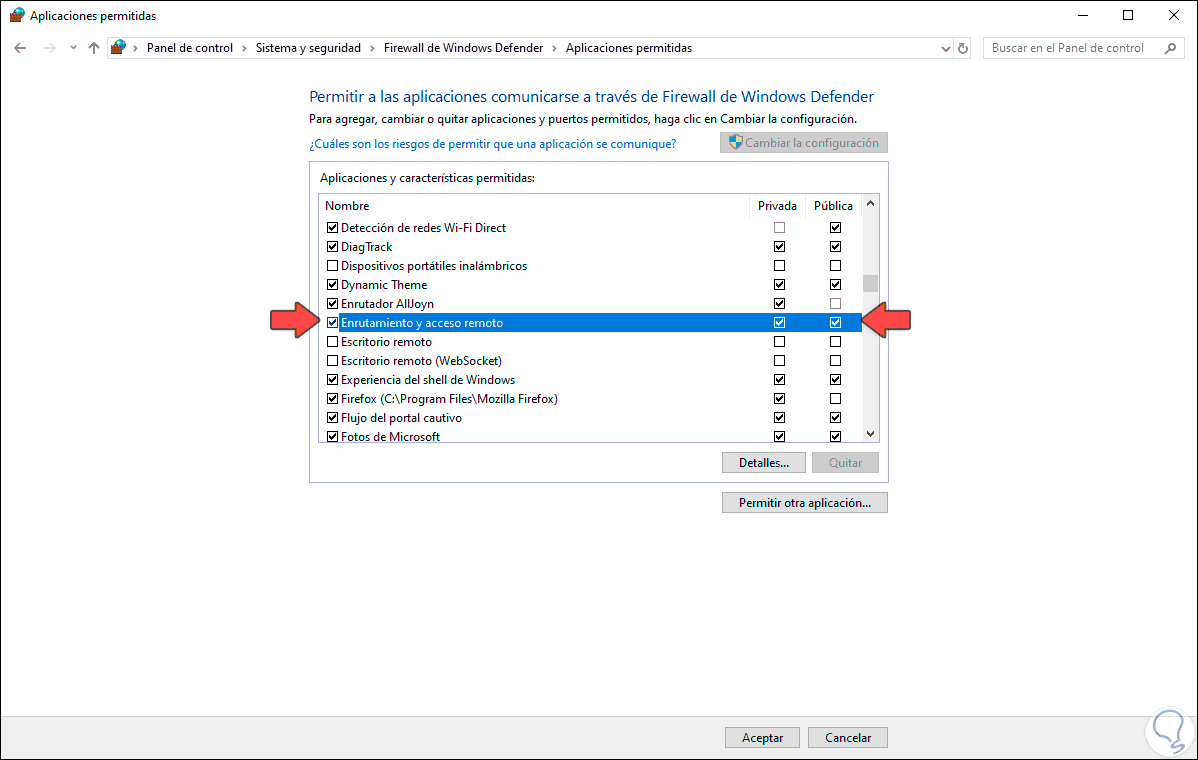
Task: Toggle Dynamic Theme name checkbox
Action: point(332,285)
